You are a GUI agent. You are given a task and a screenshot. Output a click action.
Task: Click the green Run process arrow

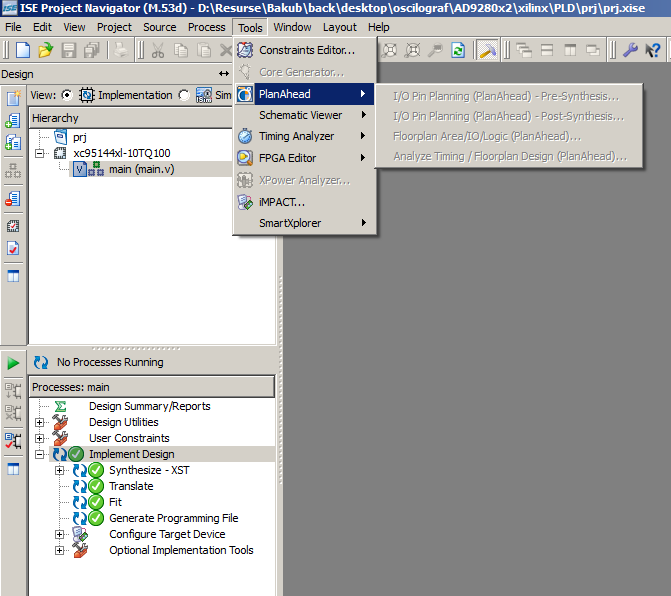pyautogui.click(x=14, y=362)
